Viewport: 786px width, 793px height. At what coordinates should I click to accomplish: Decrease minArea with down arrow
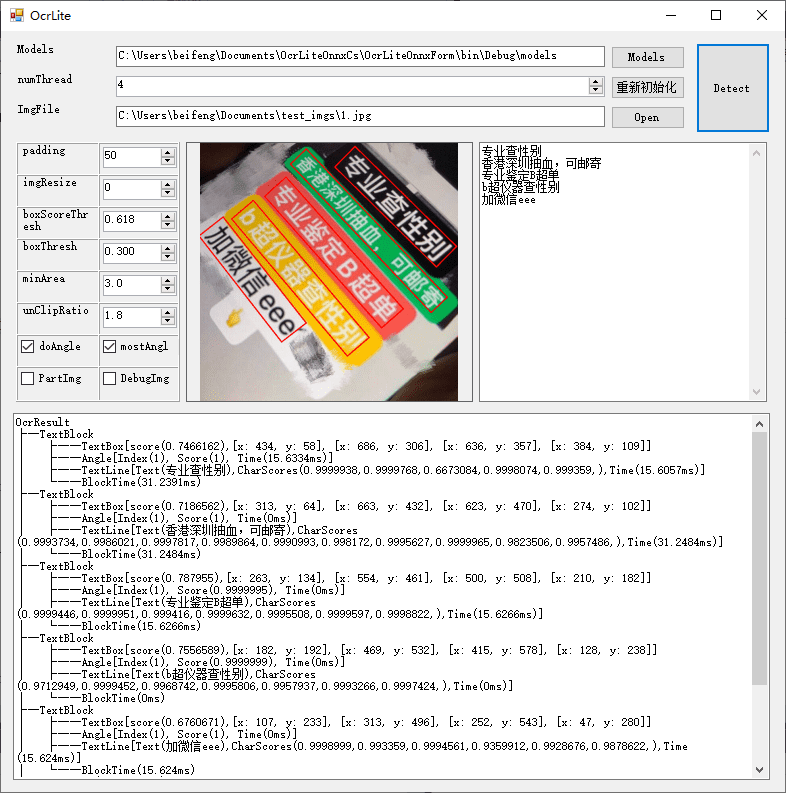168,289
